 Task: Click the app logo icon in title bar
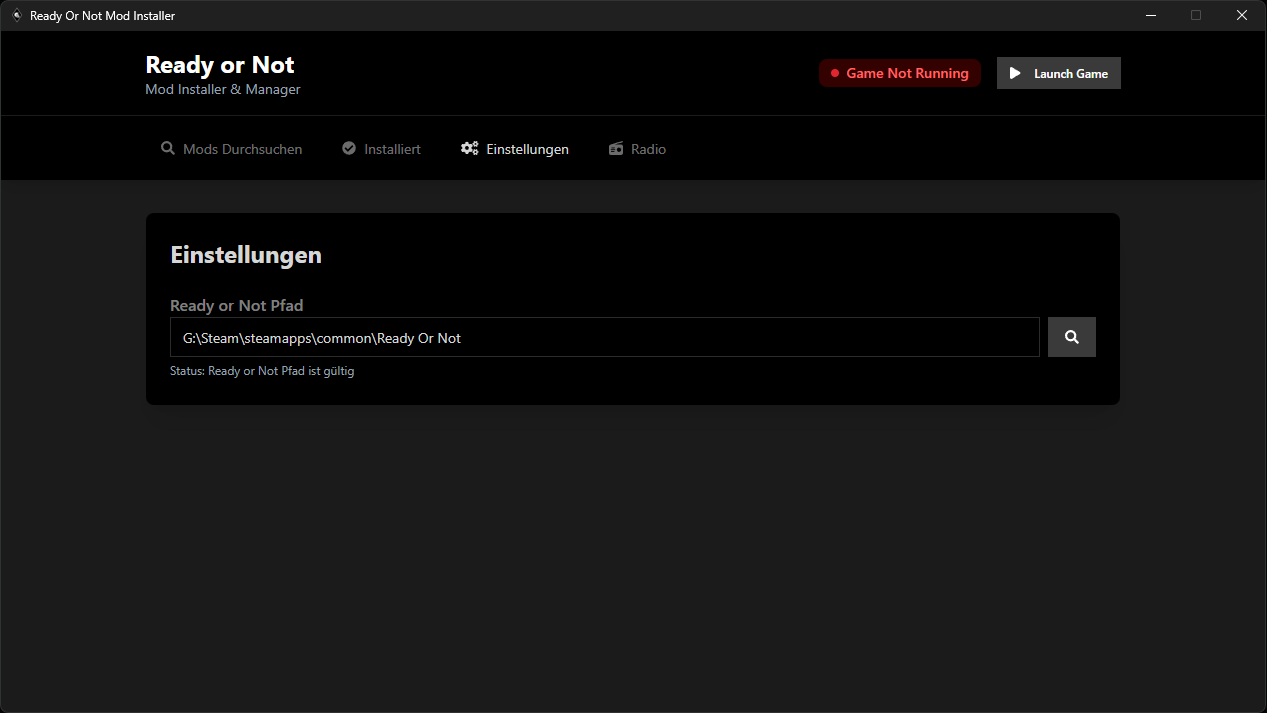[x=16, y=15]
